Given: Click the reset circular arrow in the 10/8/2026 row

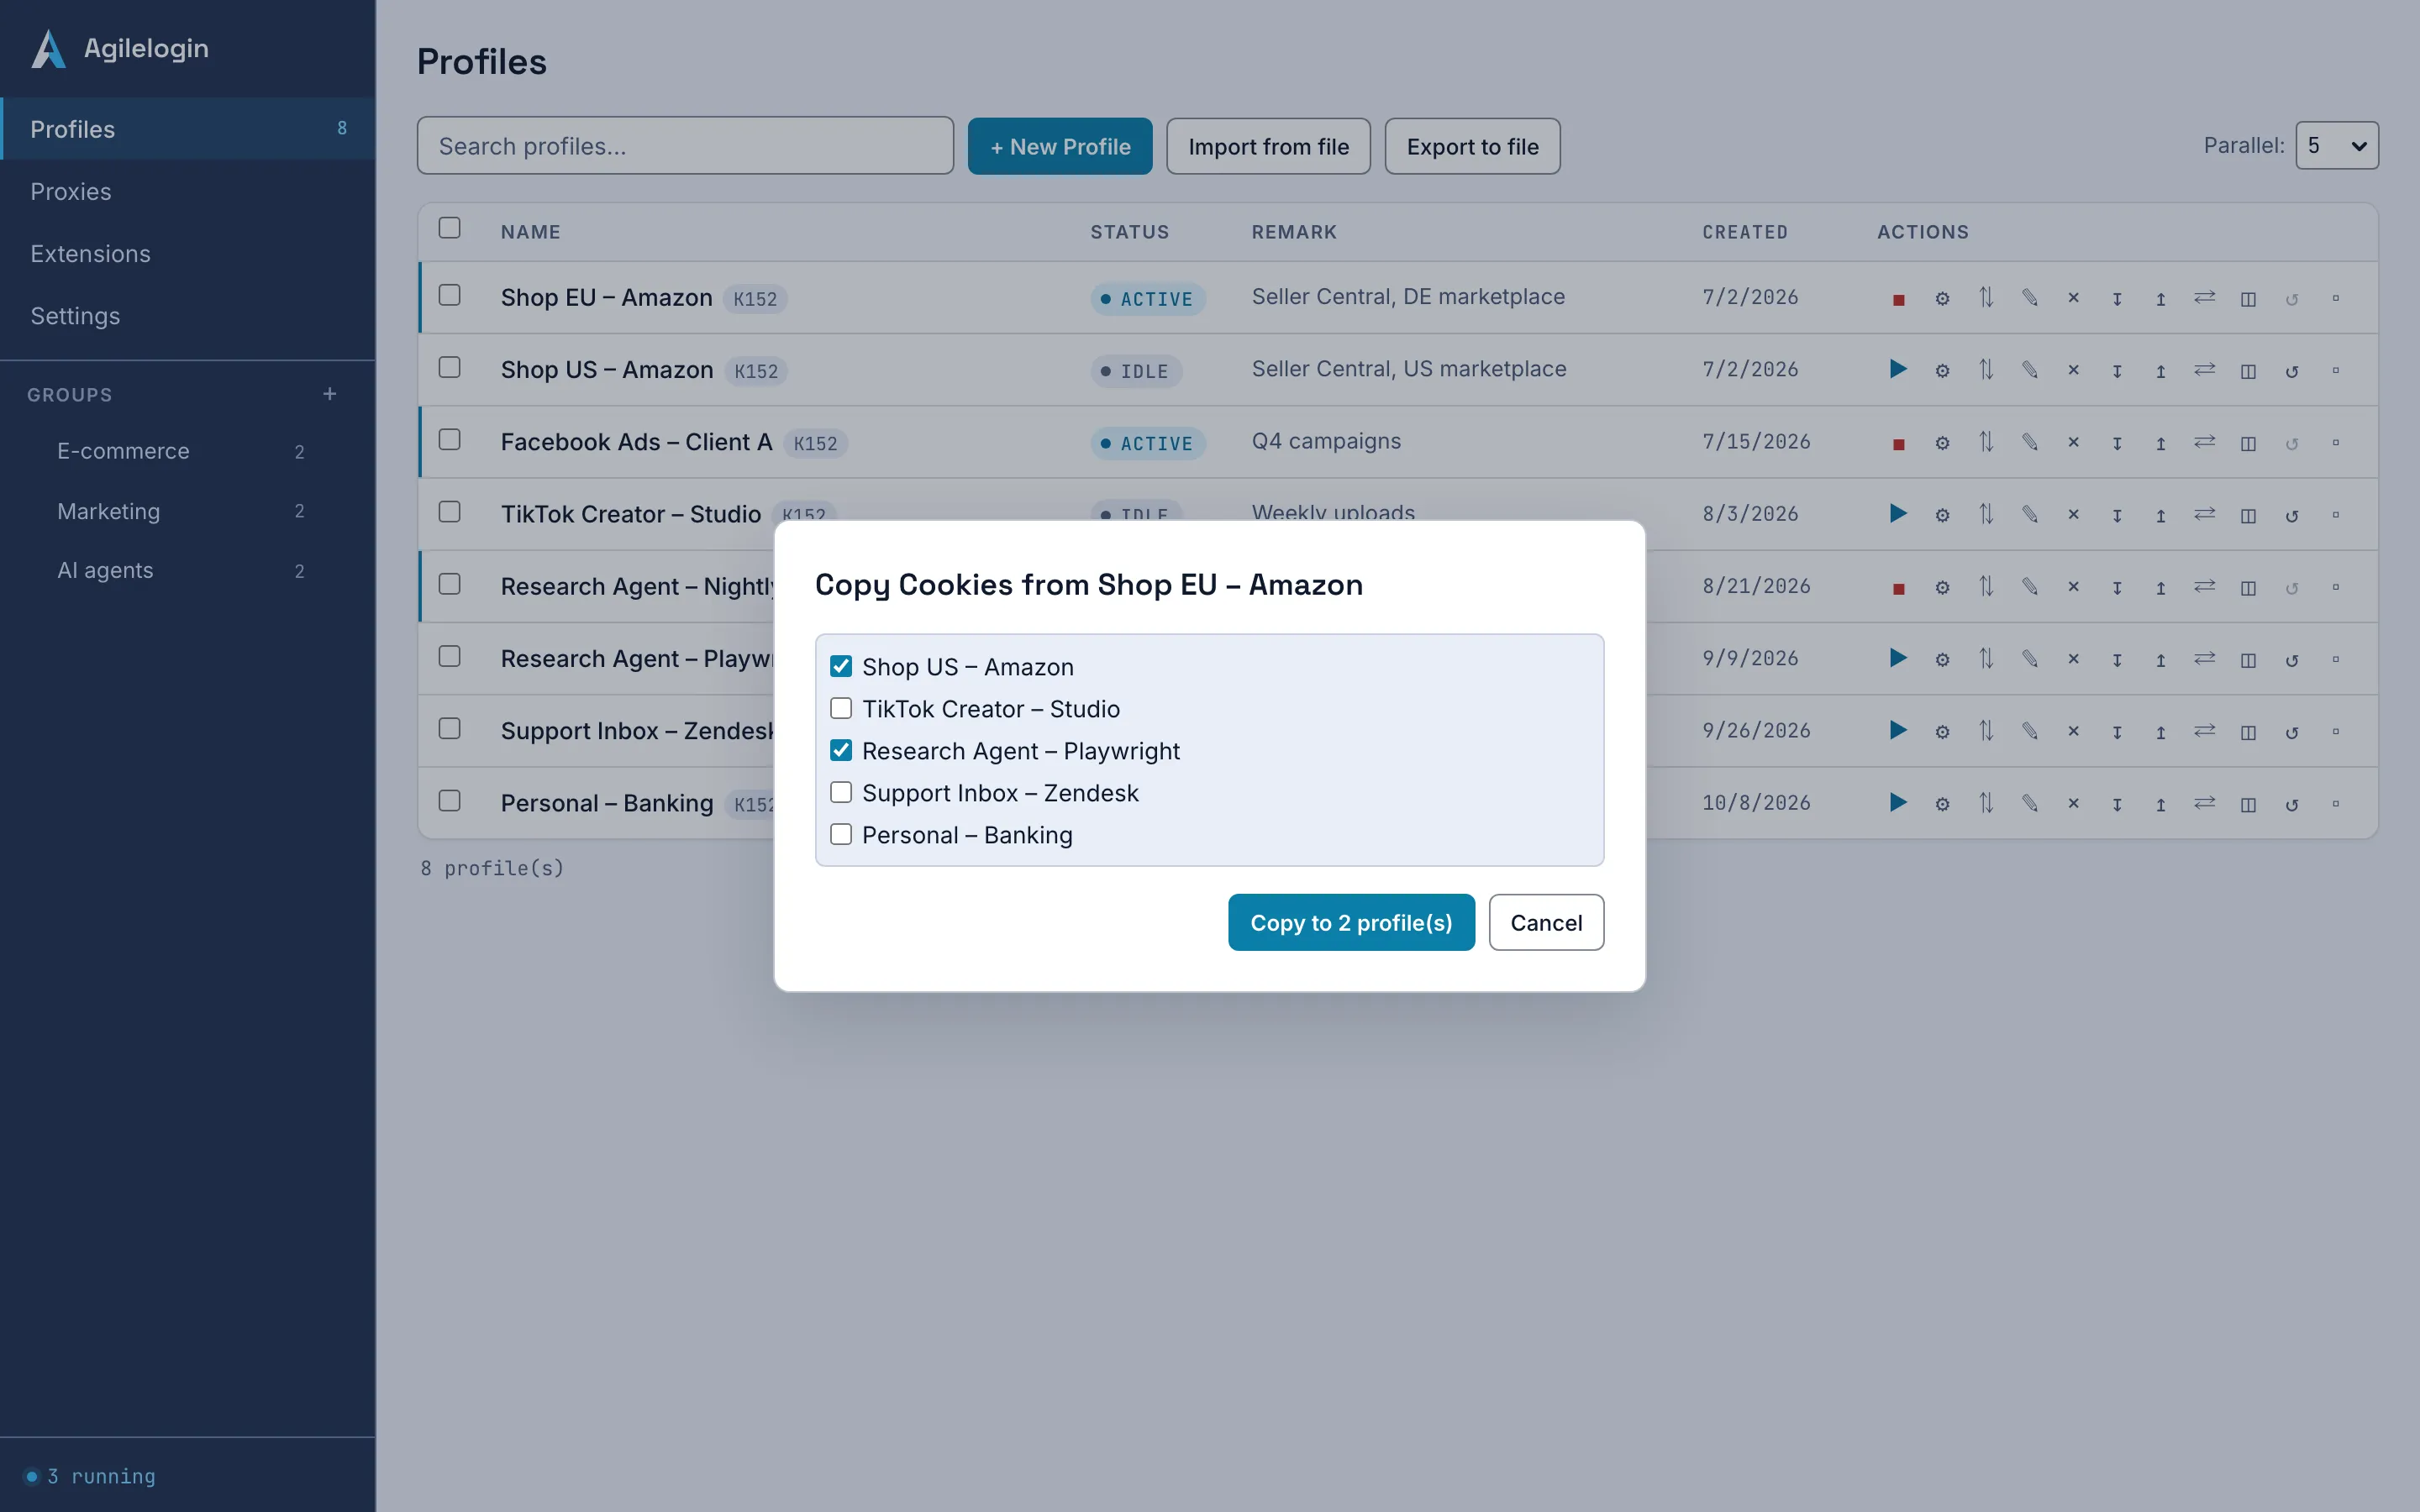Looking at the screenshot, I should [2292, 804].
